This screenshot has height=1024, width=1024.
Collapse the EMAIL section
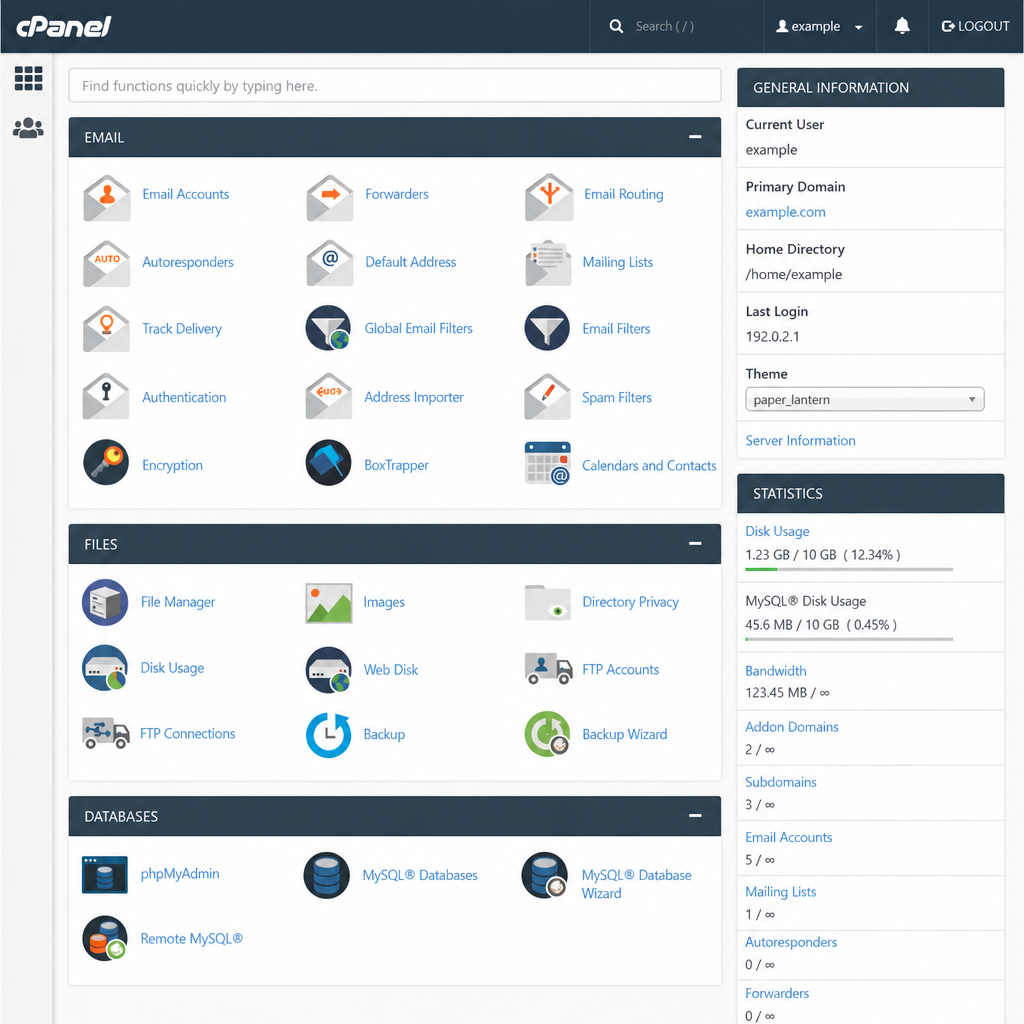pyautogui.click(x=695, y=136)
